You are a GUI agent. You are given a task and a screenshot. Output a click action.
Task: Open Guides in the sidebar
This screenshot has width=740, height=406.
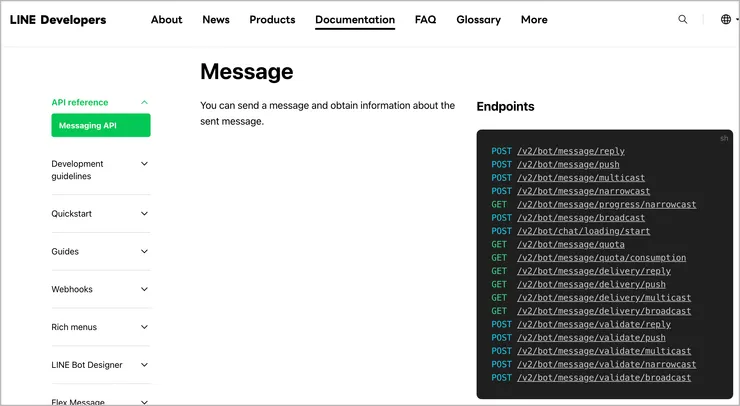[65, 251]
